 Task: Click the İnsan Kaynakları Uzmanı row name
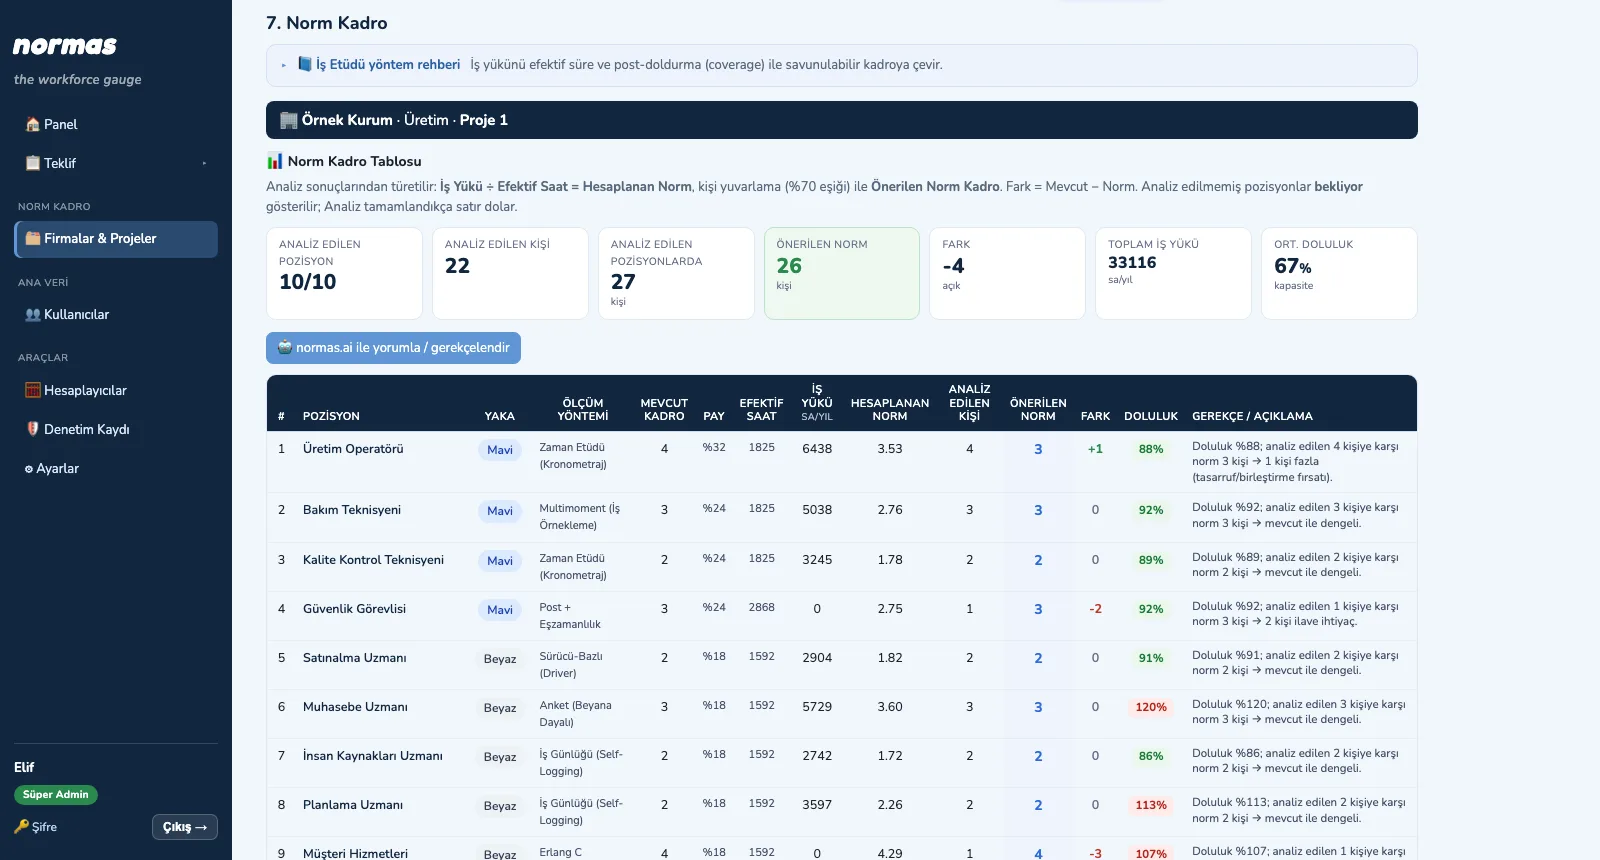coord(373,756)
